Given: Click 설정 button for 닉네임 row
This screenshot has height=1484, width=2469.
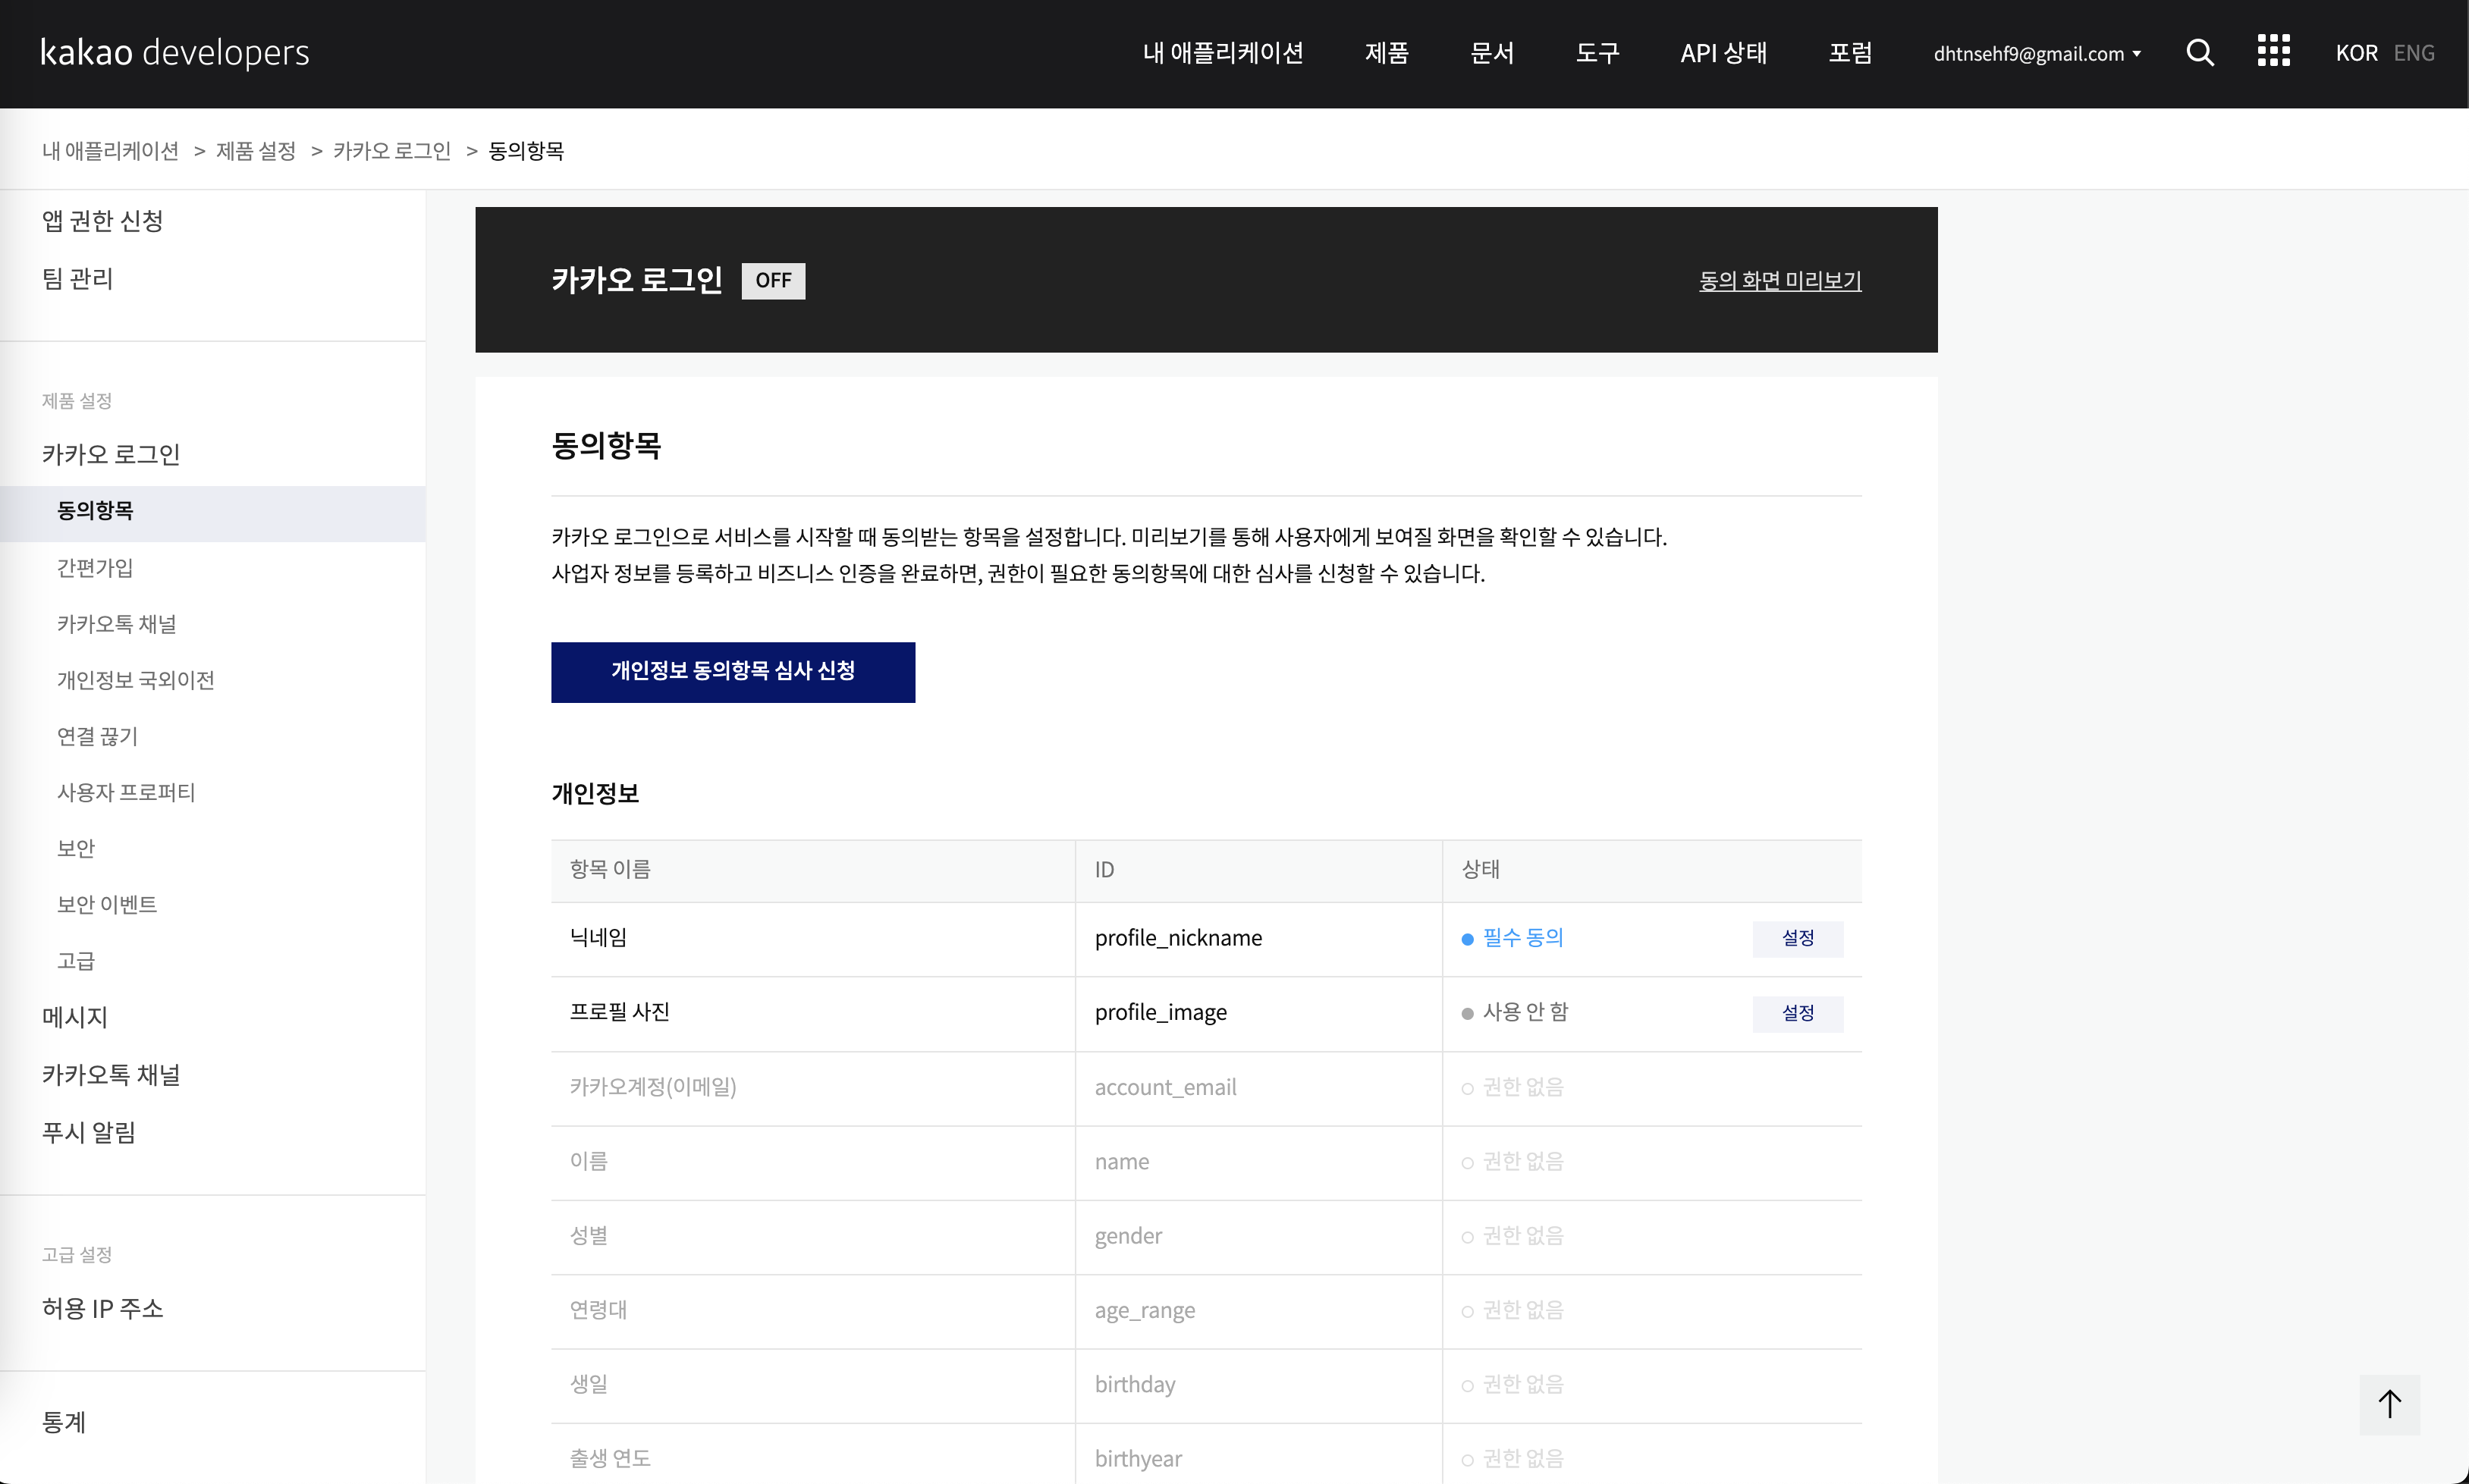Looking at the screenshot, I should tap(1797, 938).
